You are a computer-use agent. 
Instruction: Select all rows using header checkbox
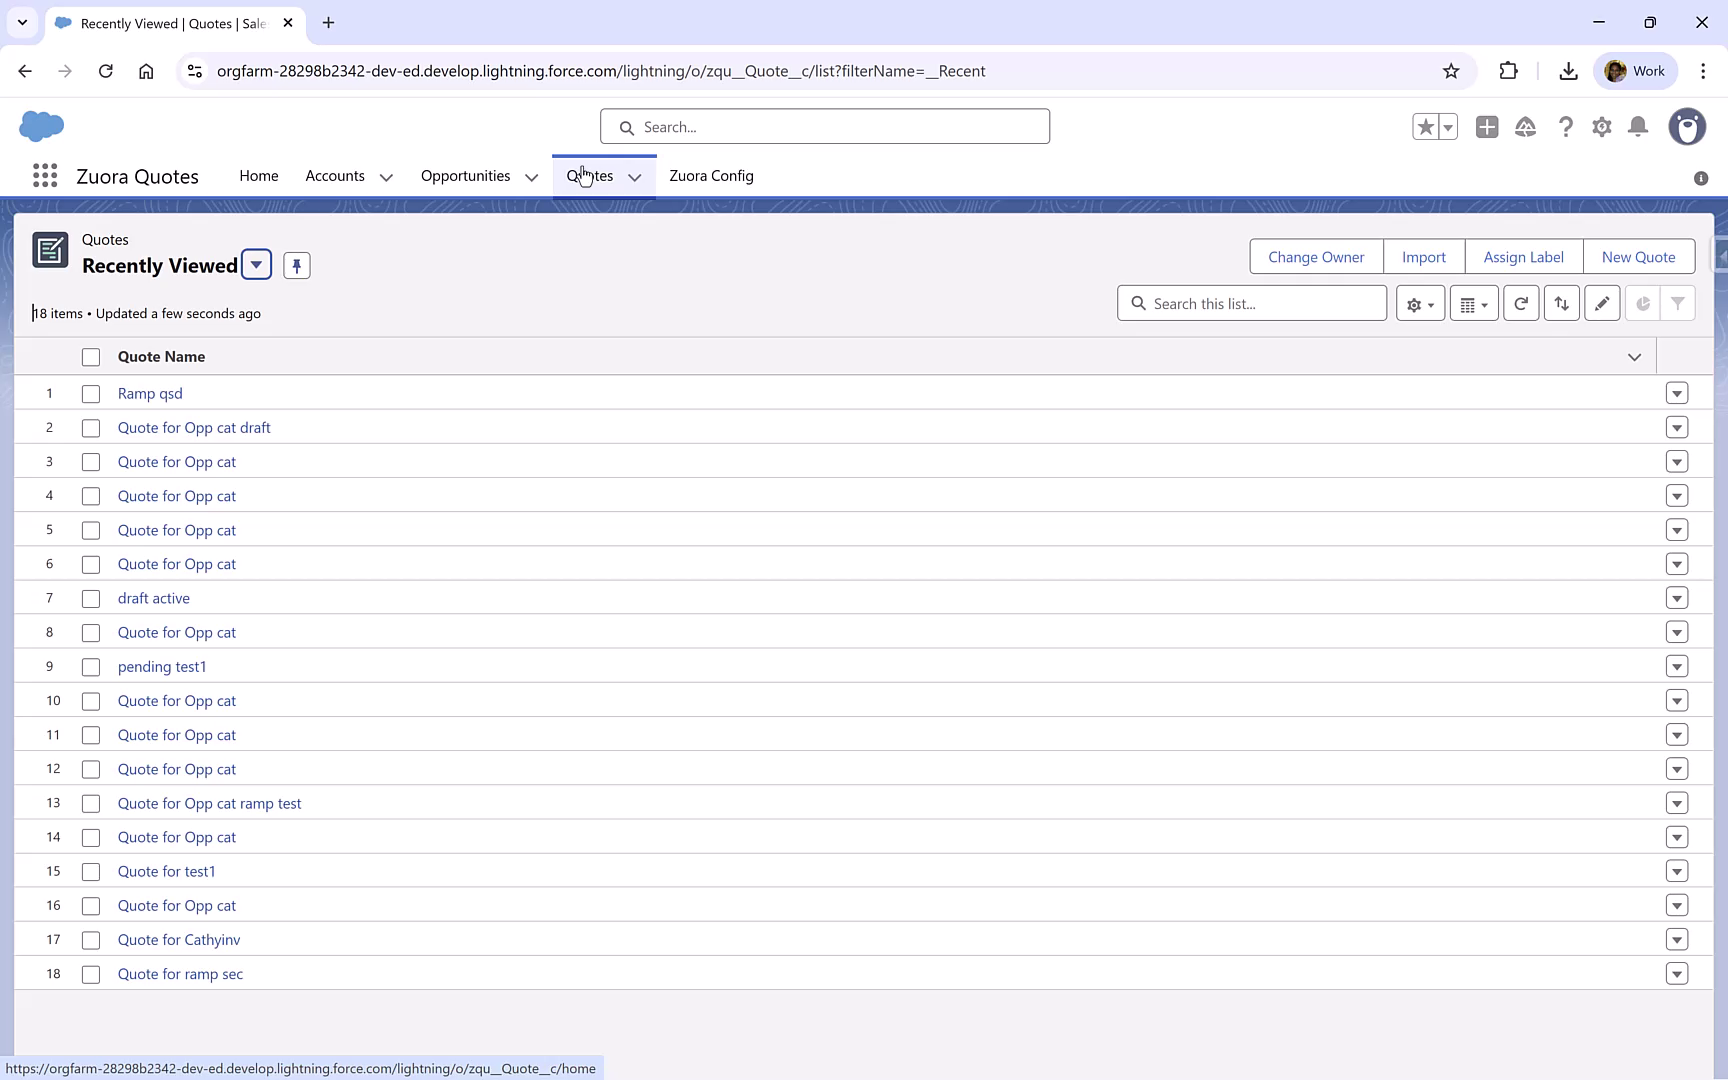91,356
